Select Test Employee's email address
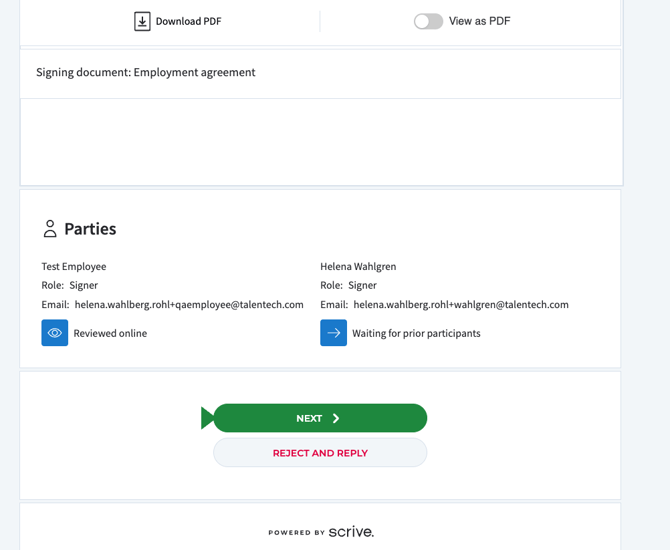This screenshot has width=670, height=550. pos(189,305)
